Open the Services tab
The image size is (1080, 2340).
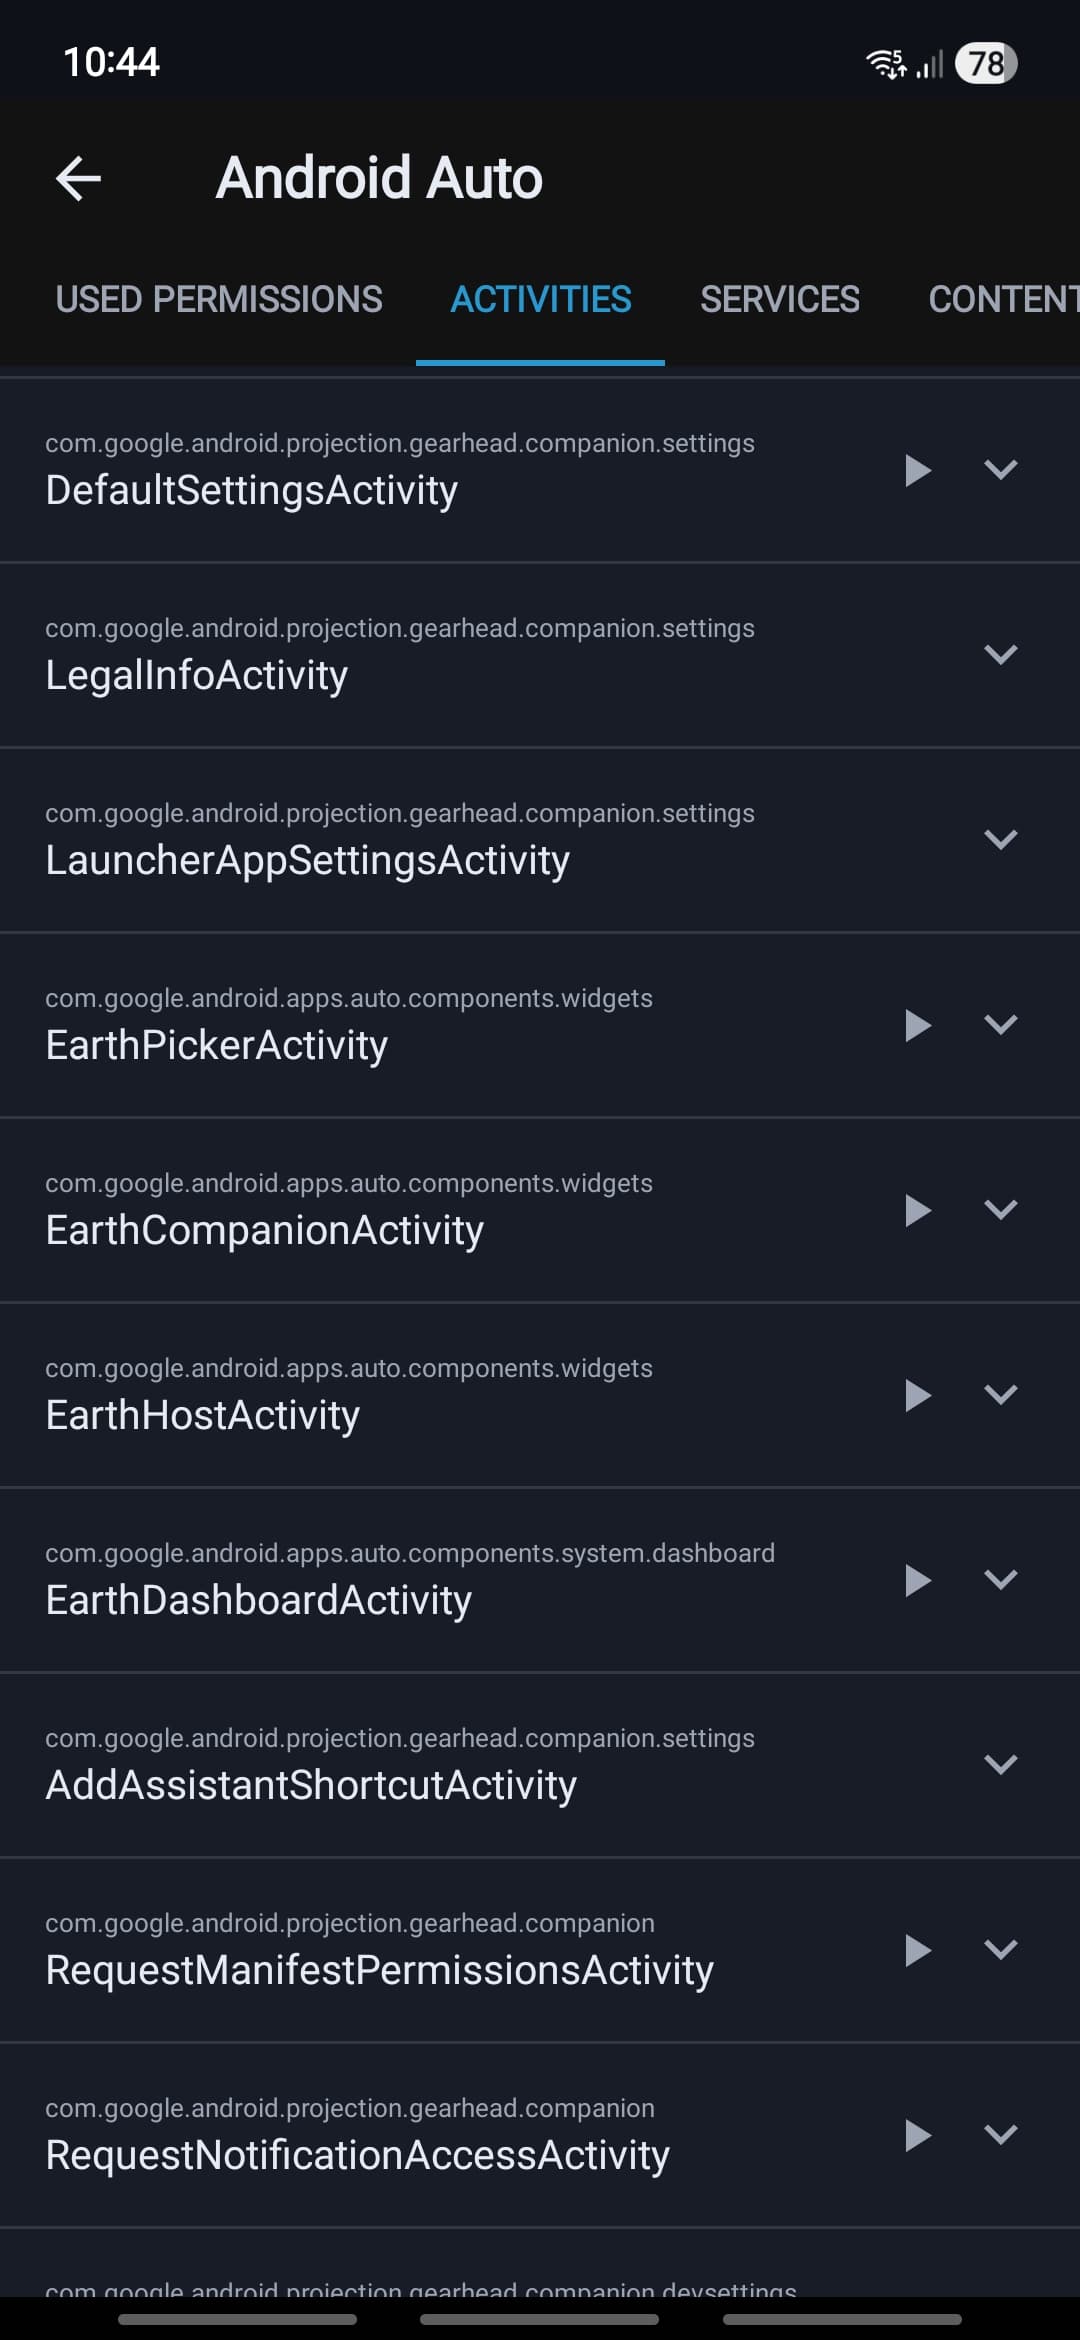[780, 300]
